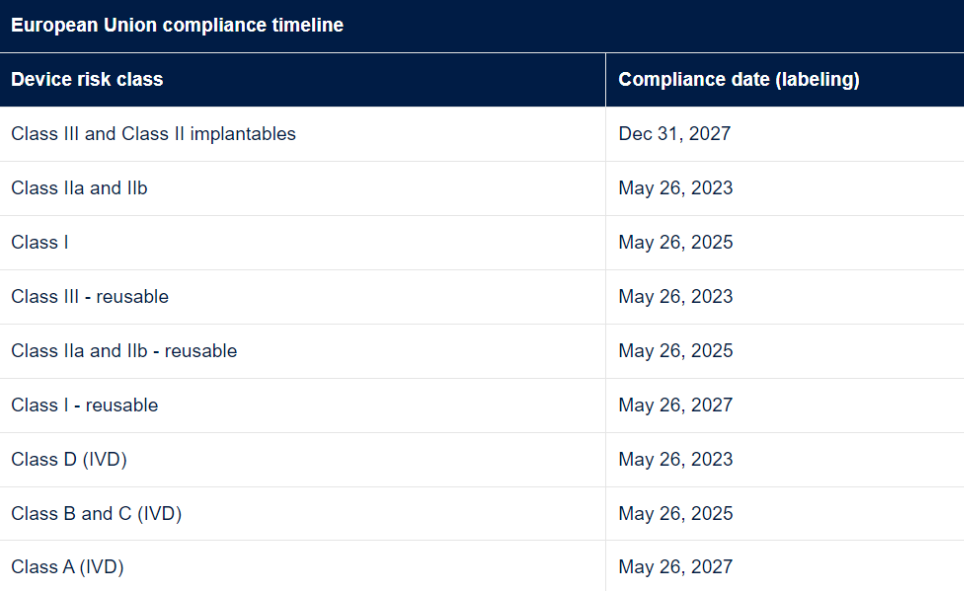Click the 'Dec 31, 2027' date cell
Screen dimensions: 964x597
pyautogui.click(x=674, y=134)
